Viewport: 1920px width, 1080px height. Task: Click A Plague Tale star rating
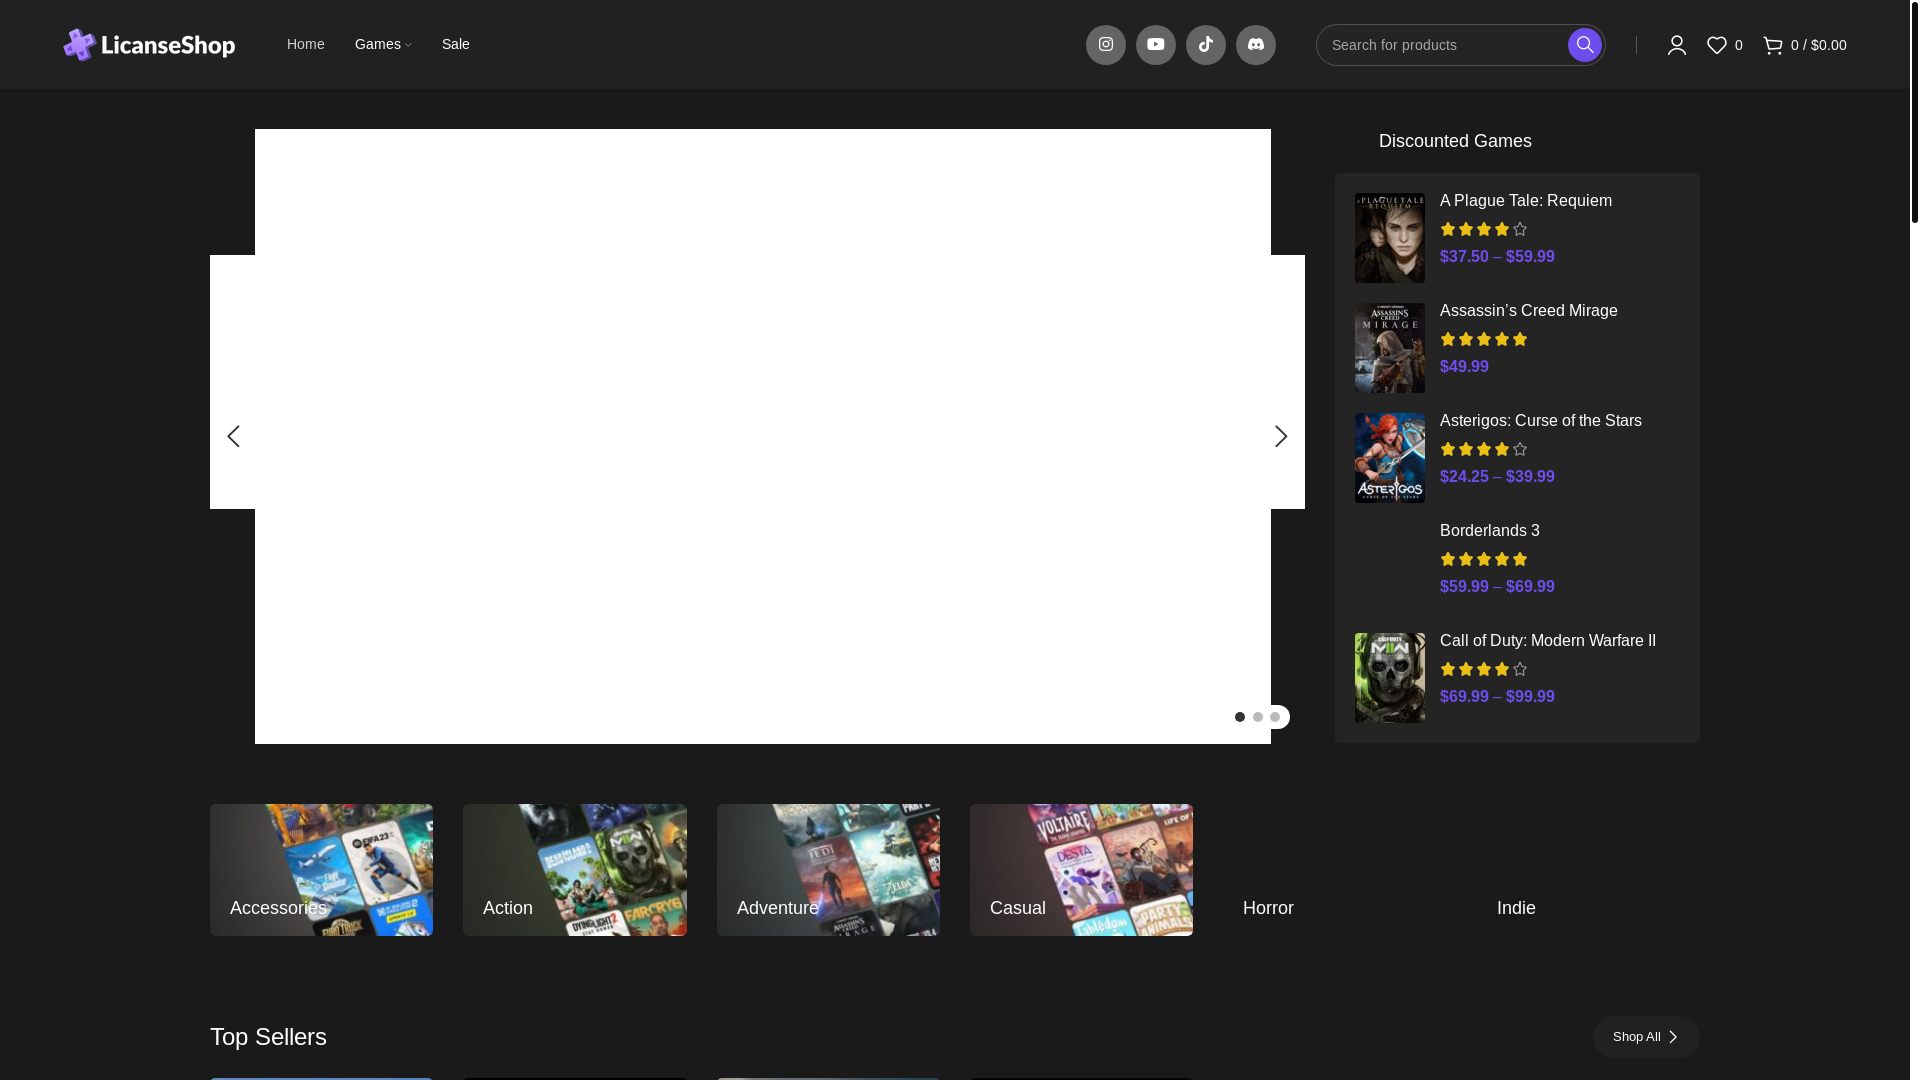(x=1483, y=229)
